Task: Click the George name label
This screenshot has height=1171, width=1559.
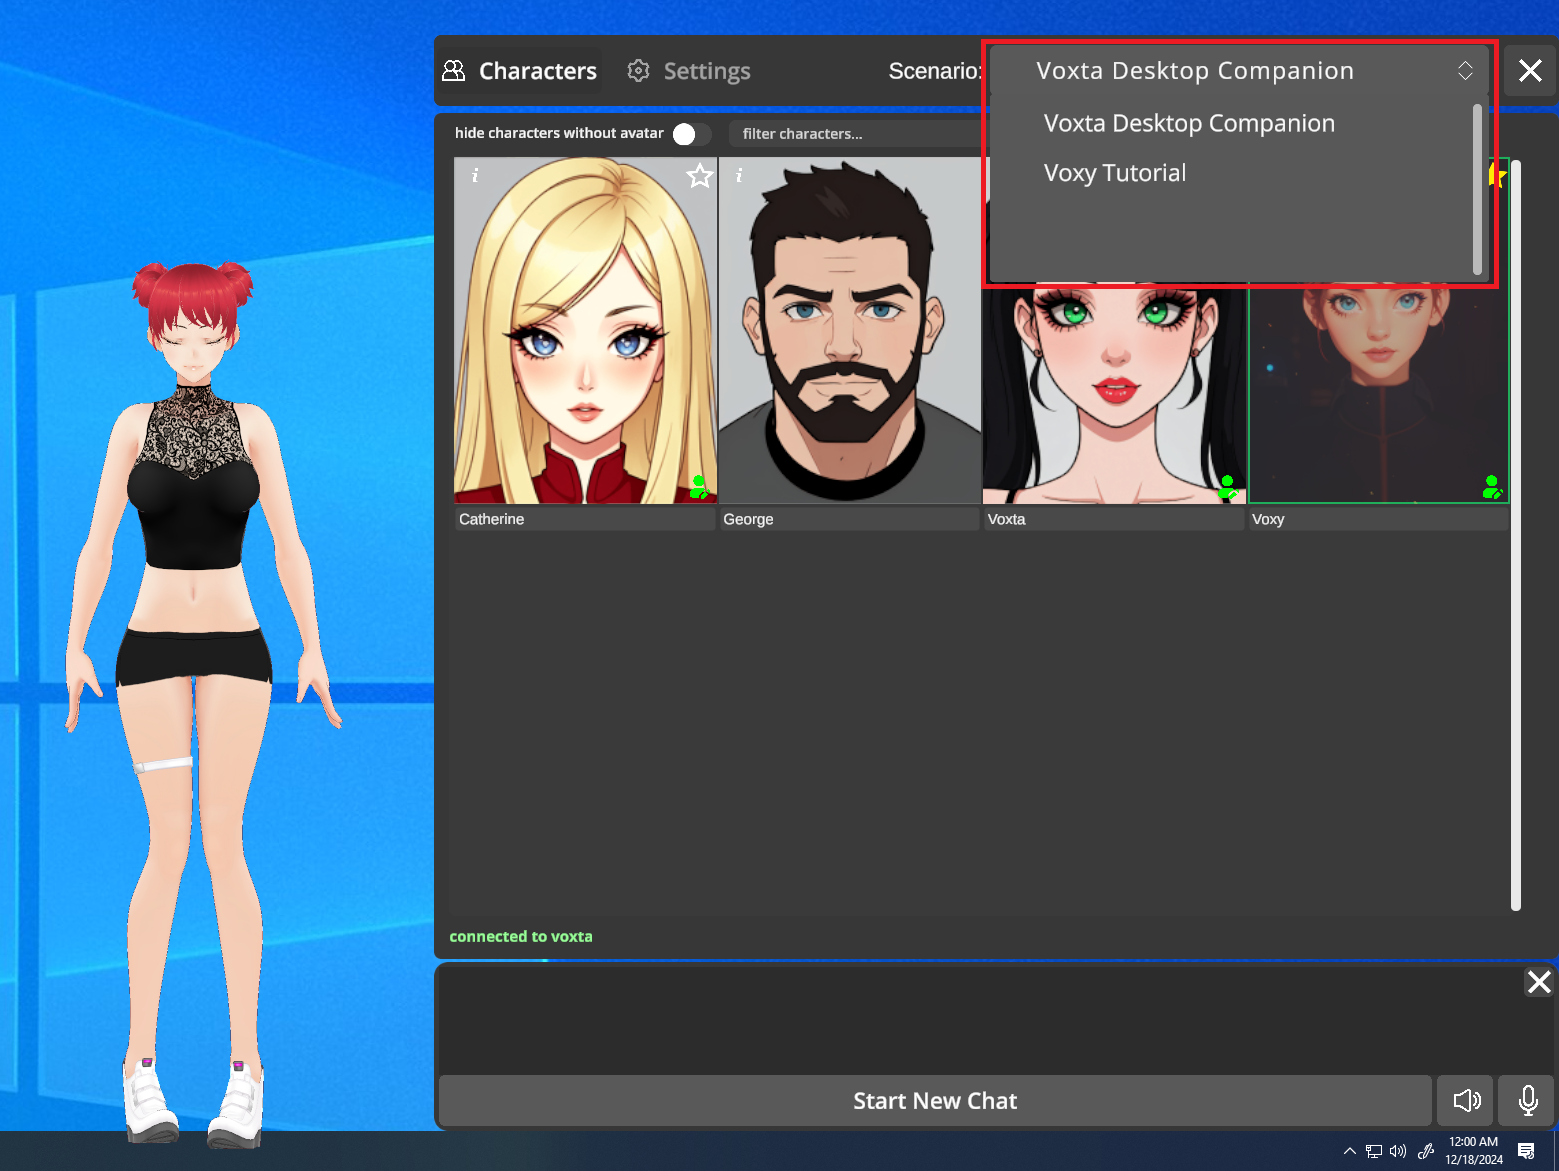Action: (849, 519)
